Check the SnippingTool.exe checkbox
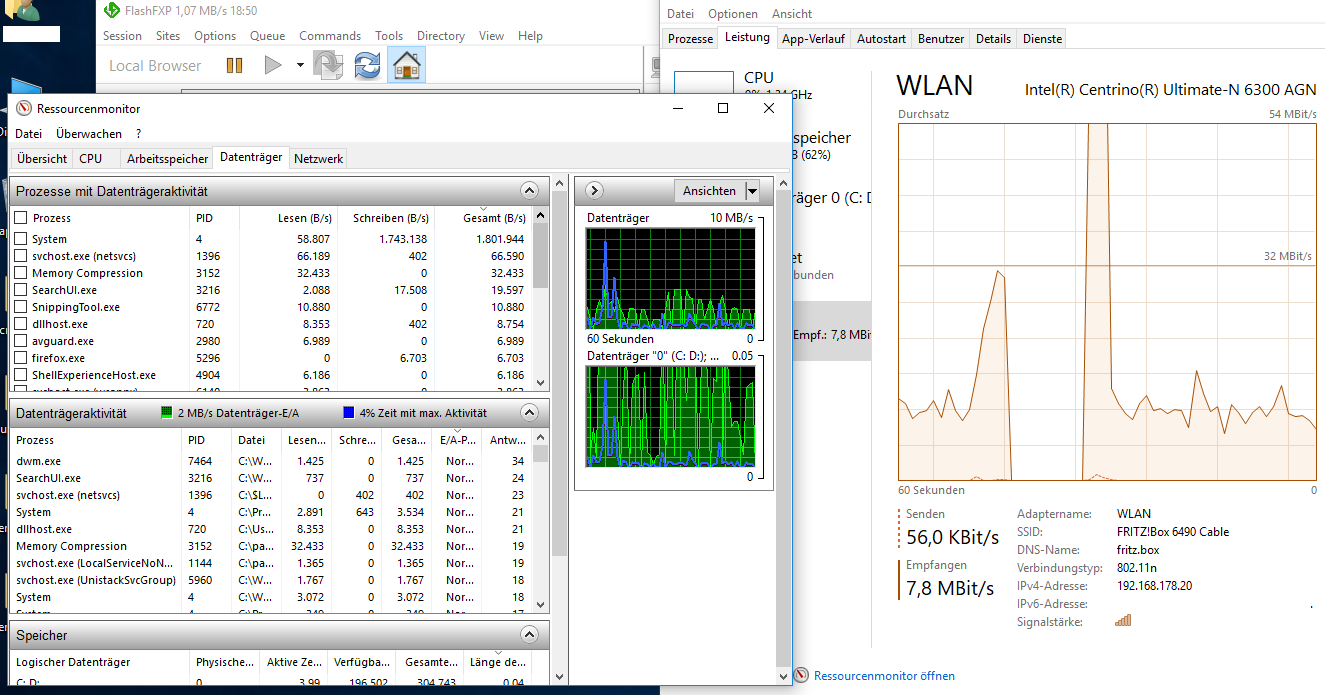Screen dimensions: 1325x695 click(x=20, y=307)
